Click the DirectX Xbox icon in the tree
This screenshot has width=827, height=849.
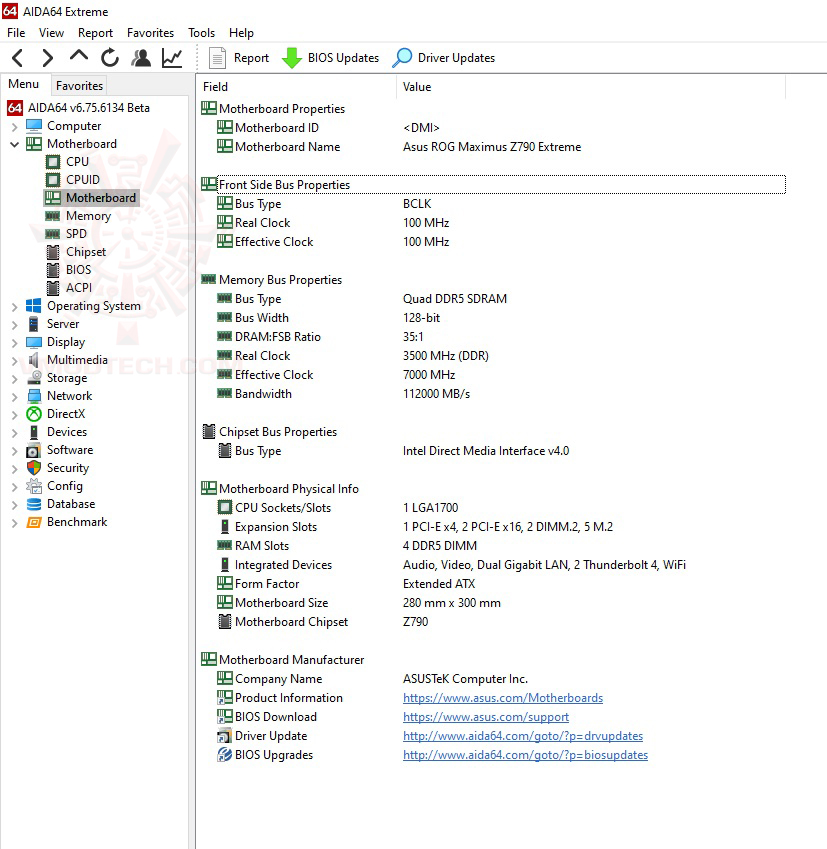[34, 414]
